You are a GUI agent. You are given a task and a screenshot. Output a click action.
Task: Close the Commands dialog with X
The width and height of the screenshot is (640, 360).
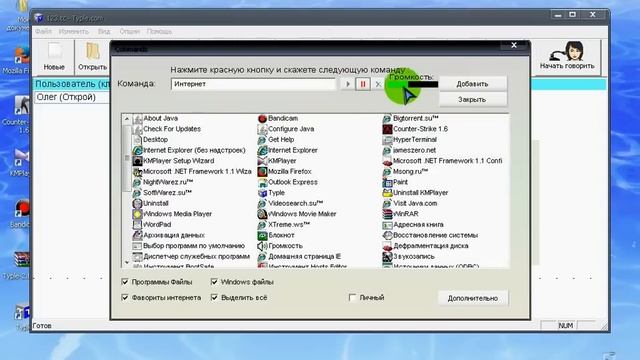click(514, 45)
